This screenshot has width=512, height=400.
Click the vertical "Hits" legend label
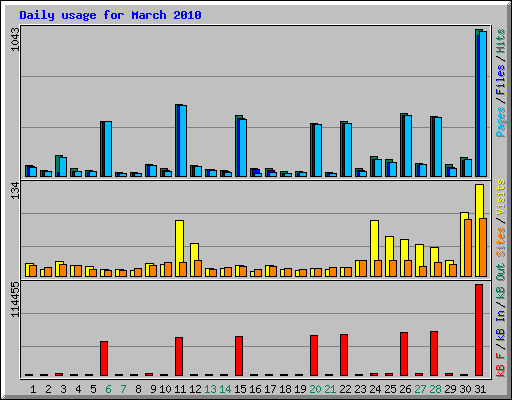(501, 41)
